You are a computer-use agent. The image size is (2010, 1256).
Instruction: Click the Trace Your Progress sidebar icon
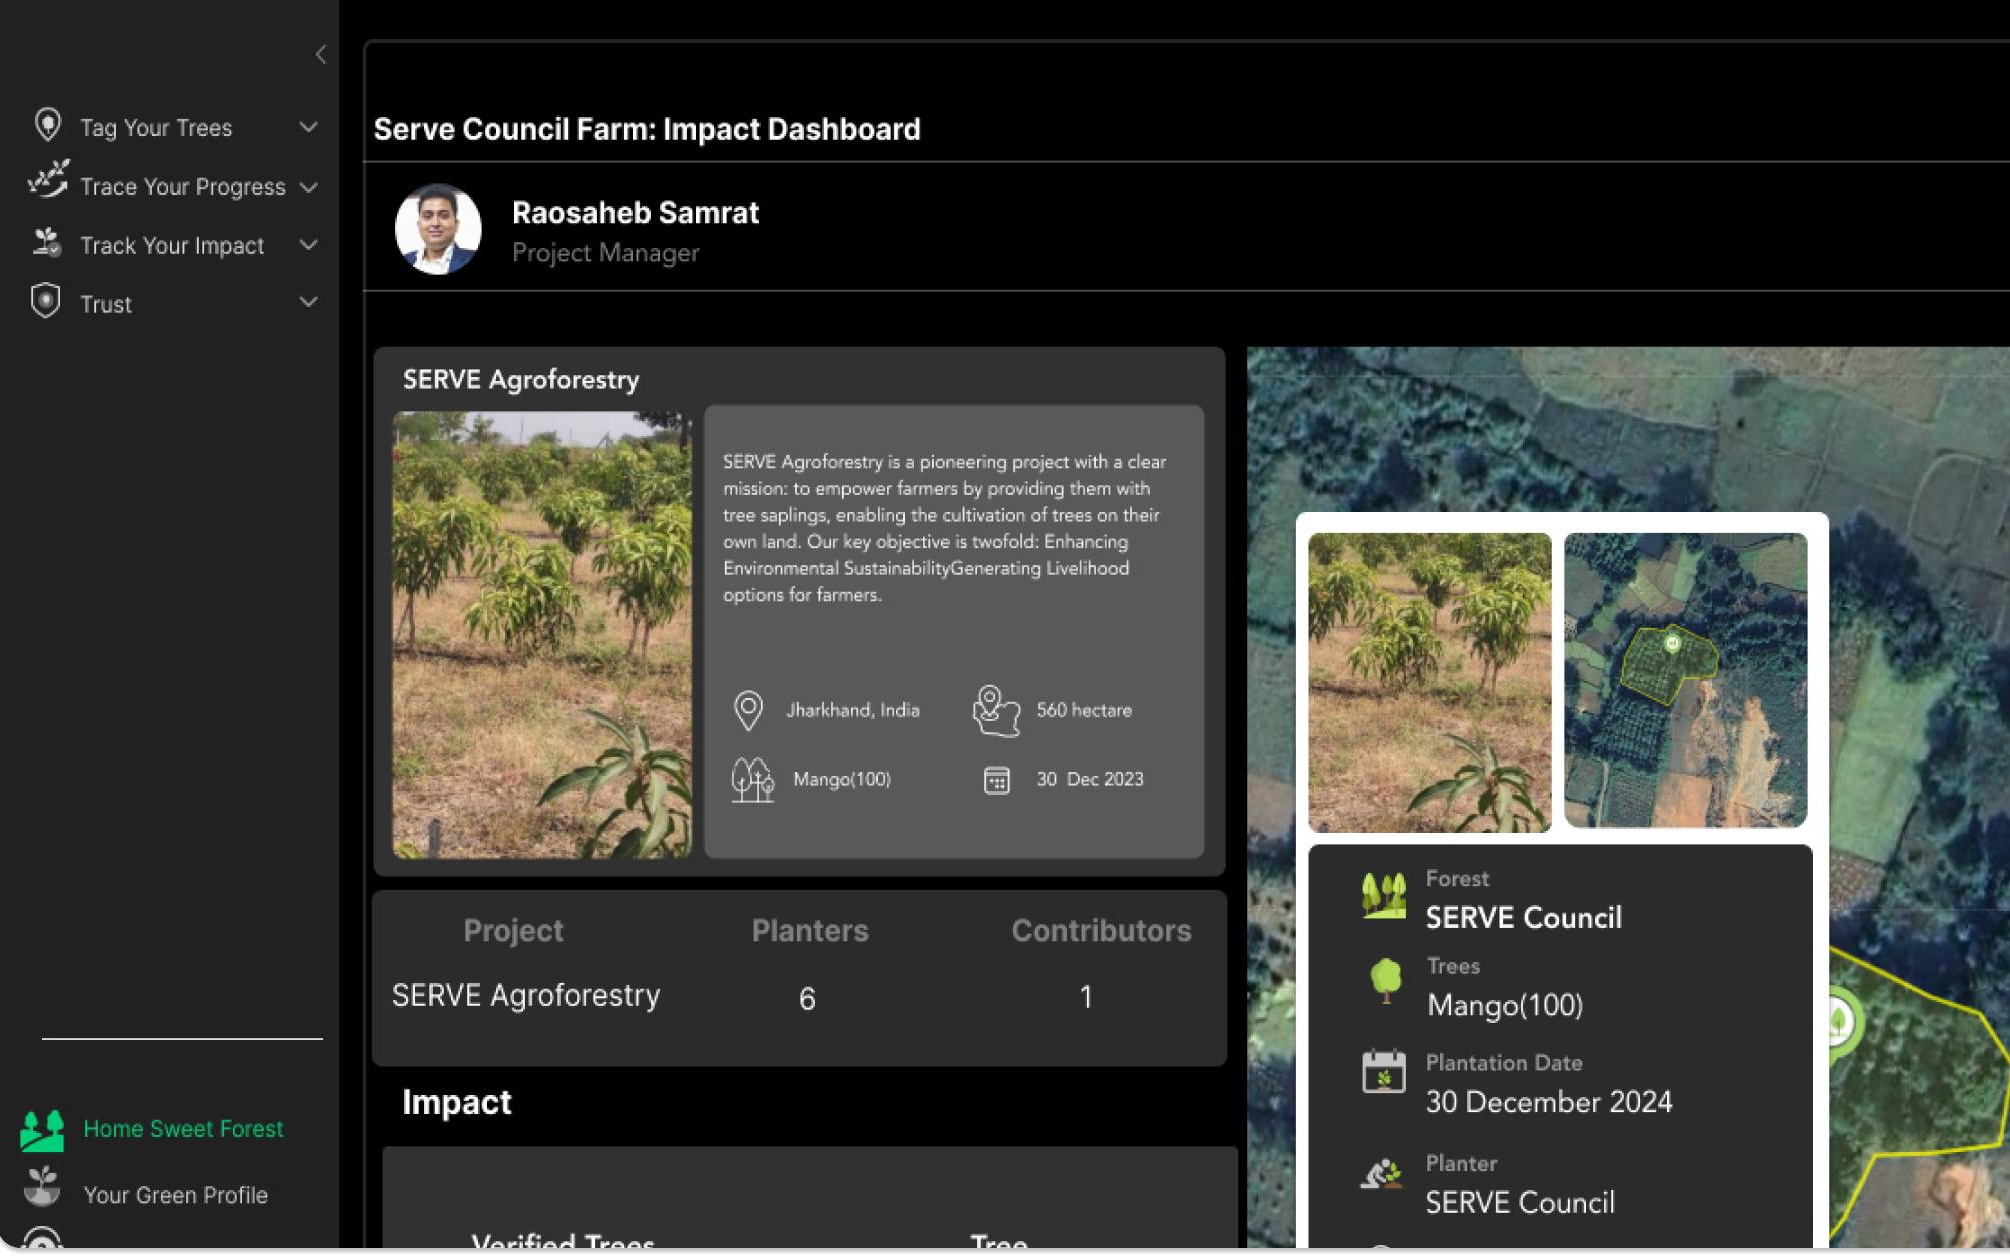[x=46, y=185]
